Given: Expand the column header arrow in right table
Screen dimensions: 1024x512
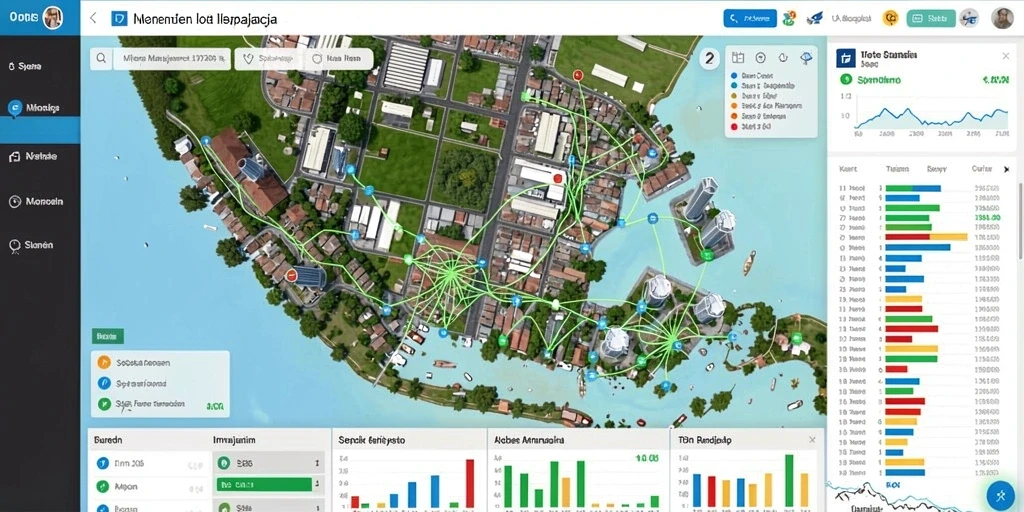Looking at the screenshot, I should tap(1006, 169).
